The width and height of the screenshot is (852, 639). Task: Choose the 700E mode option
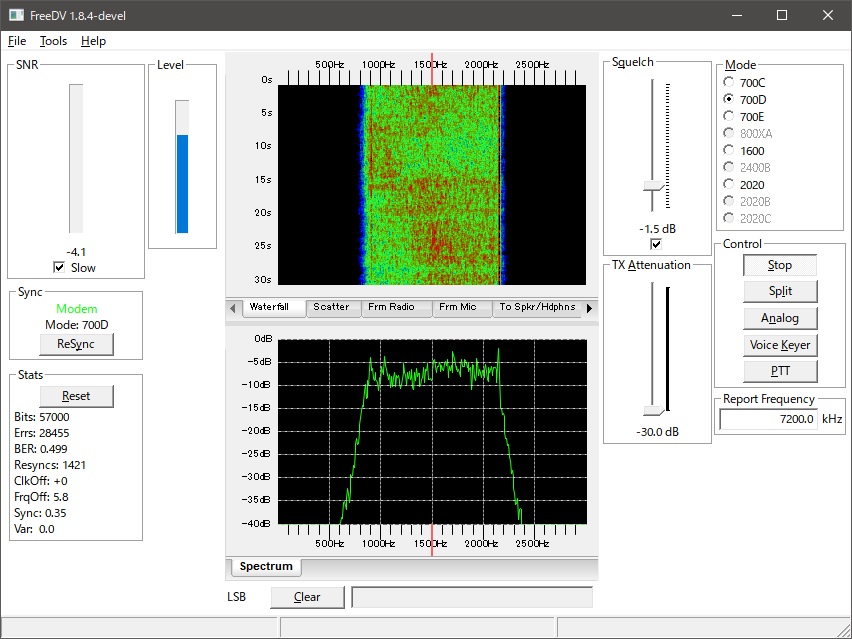(729, 117)
